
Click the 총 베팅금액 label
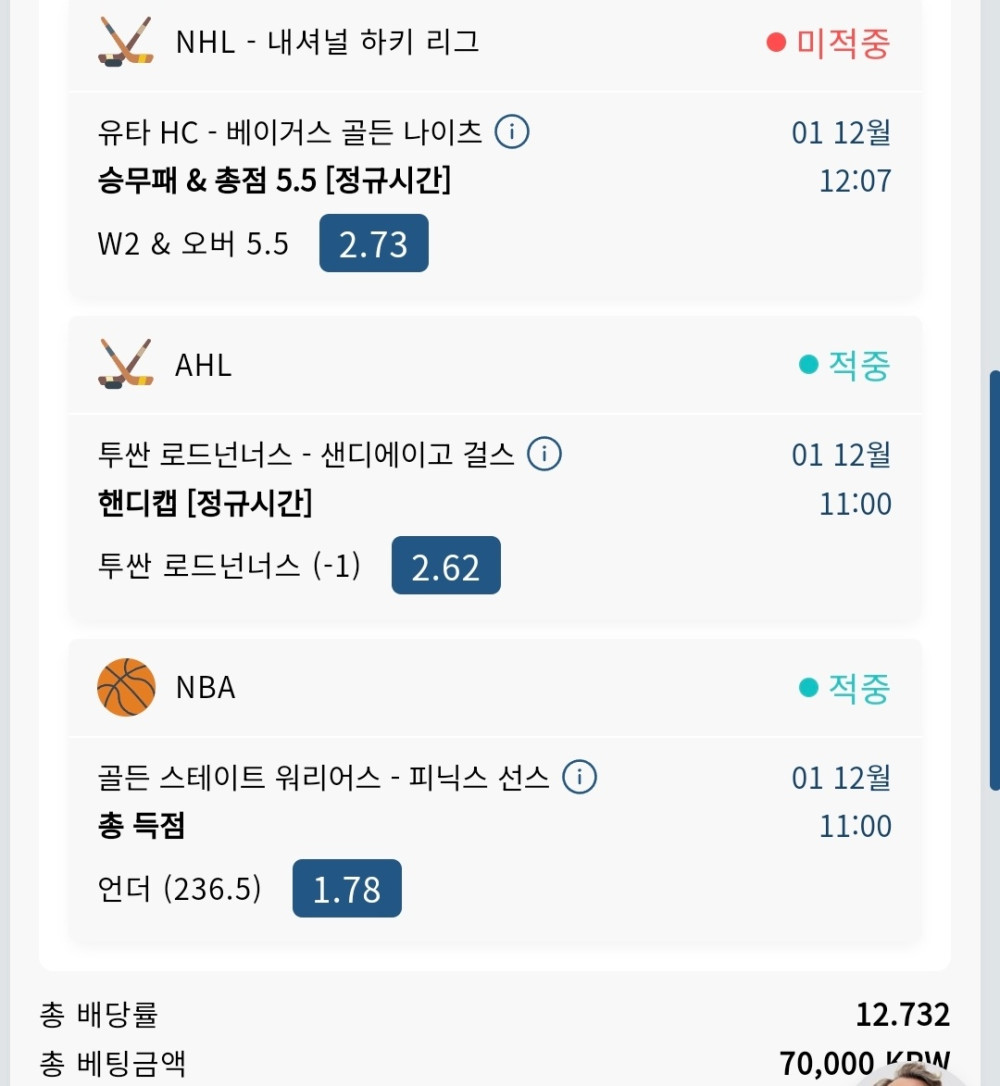point(112,1064)
